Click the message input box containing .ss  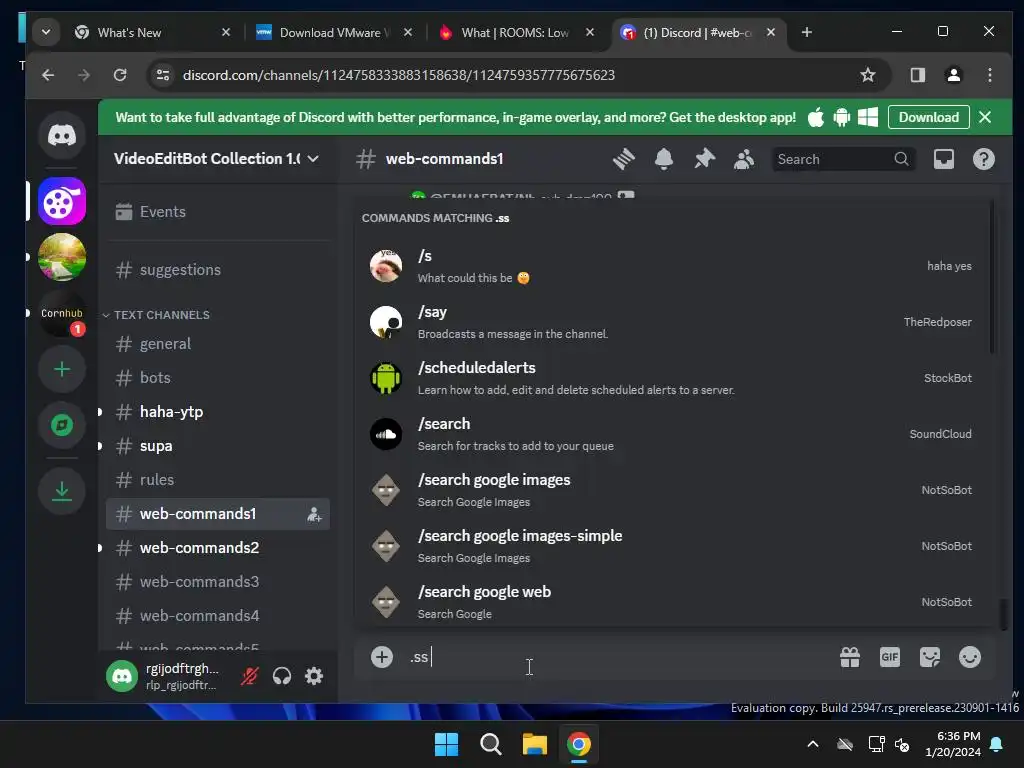[x=614, y=657]
